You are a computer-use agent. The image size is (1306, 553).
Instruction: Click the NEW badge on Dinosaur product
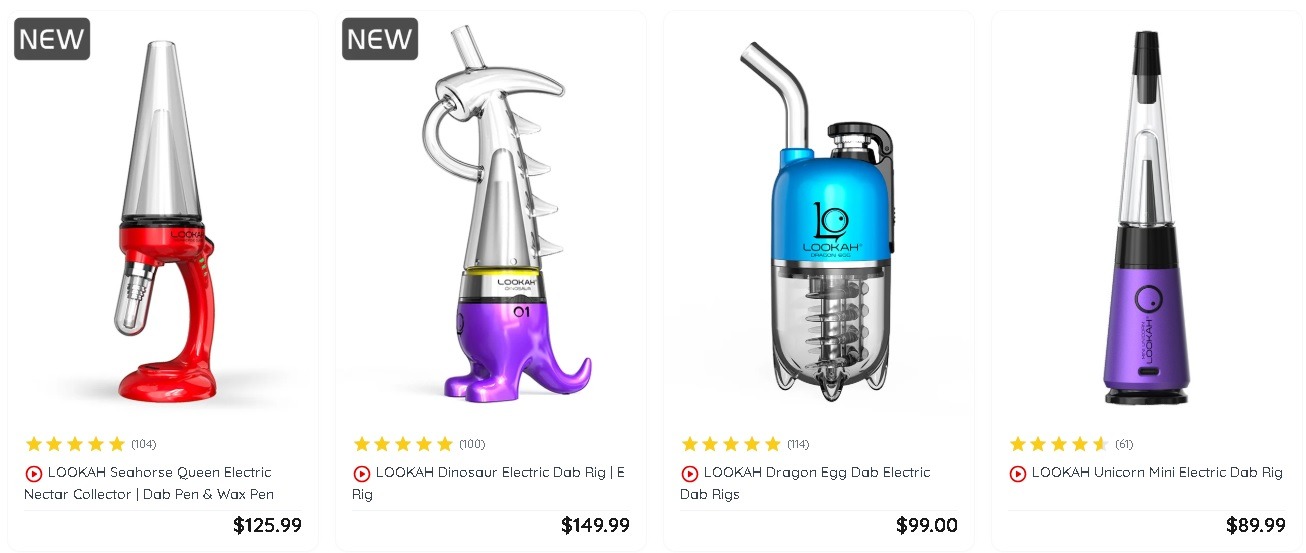[x=380, y=39]
